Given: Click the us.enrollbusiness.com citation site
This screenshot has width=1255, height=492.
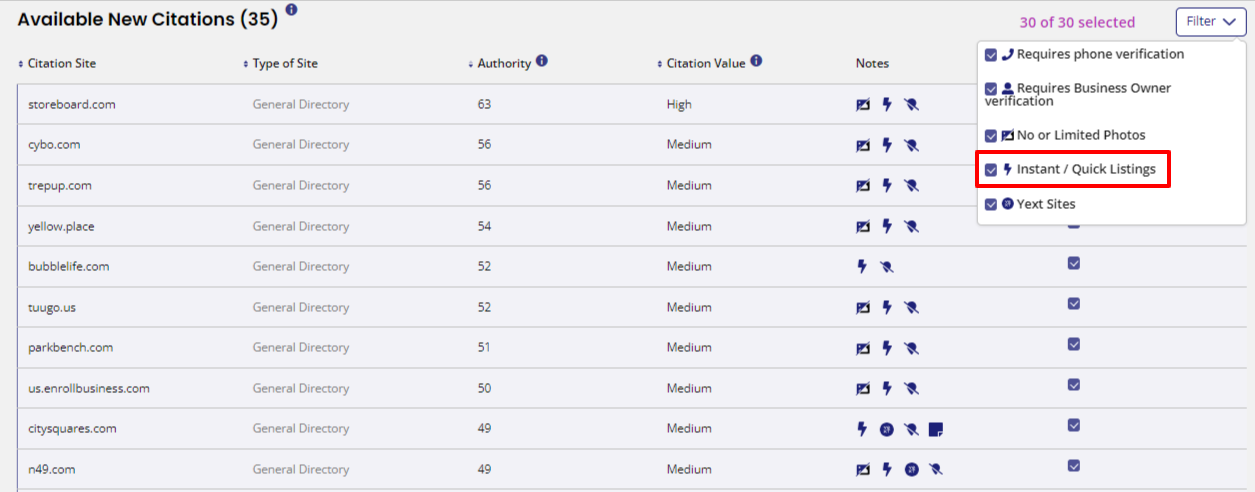Looking at the screenshot, I should [89, 388].
